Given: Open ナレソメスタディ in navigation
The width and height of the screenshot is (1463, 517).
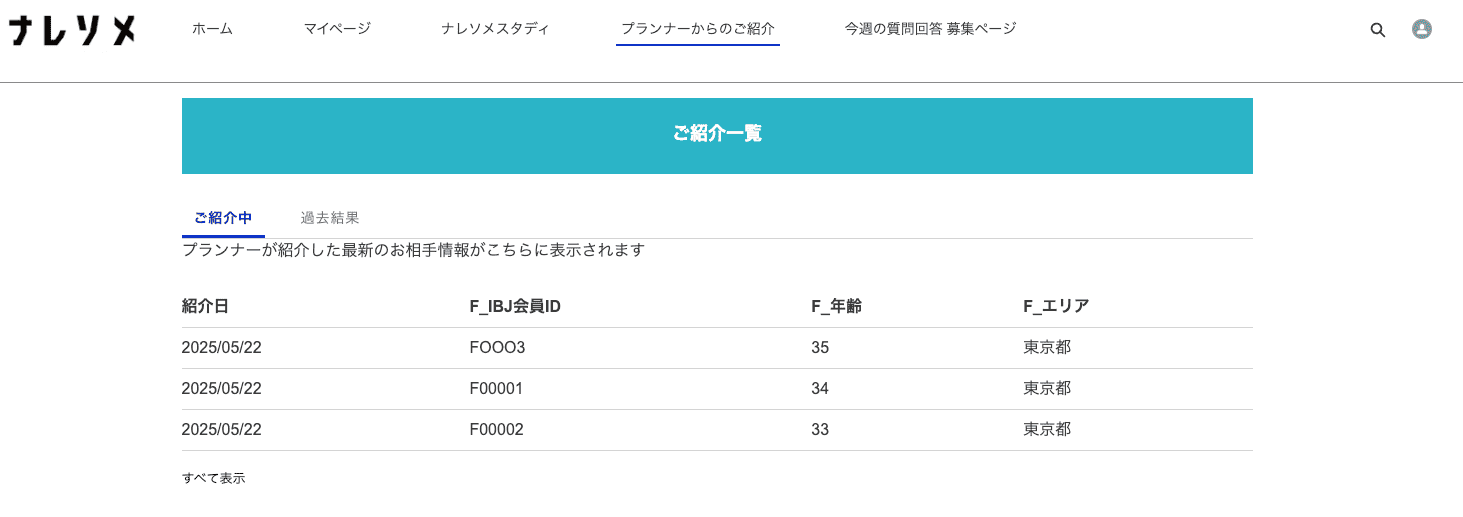Looking at the screenshot, I should (x=495, y=29).
